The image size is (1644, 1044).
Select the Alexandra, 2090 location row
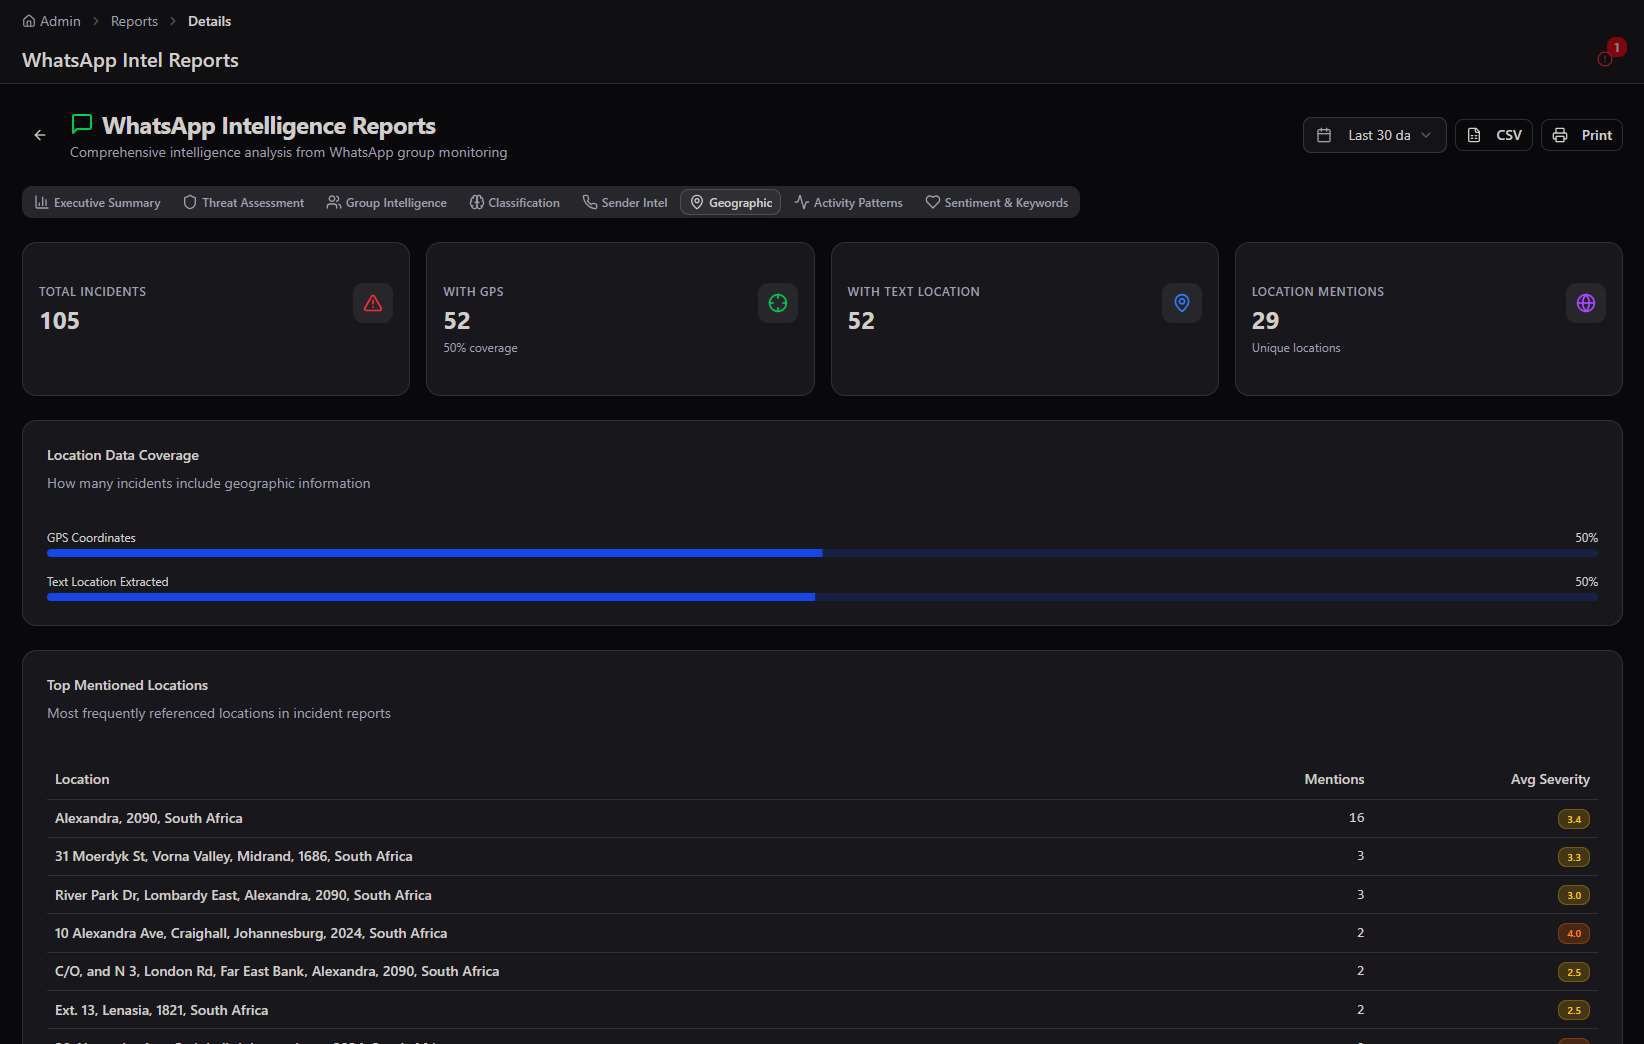tap(822, 818)
